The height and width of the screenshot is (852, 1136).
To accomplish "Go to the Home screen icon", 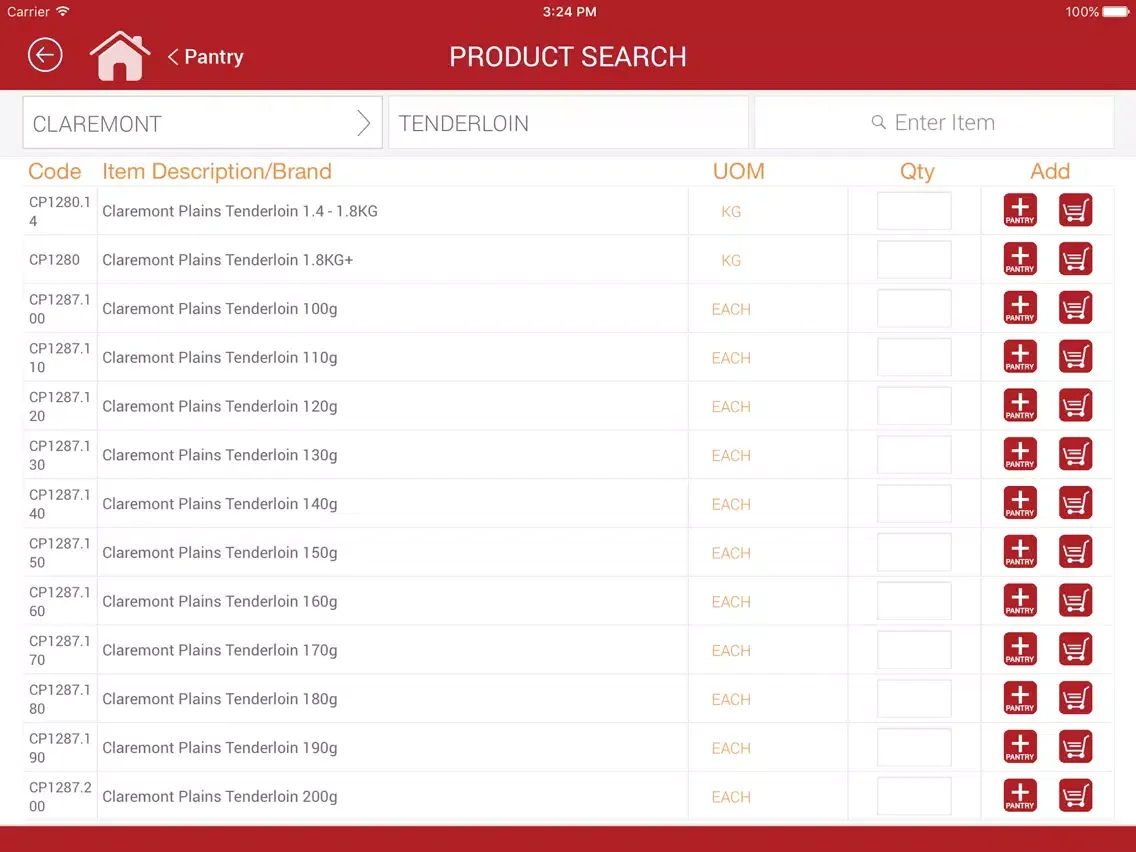I will (120, 56).
